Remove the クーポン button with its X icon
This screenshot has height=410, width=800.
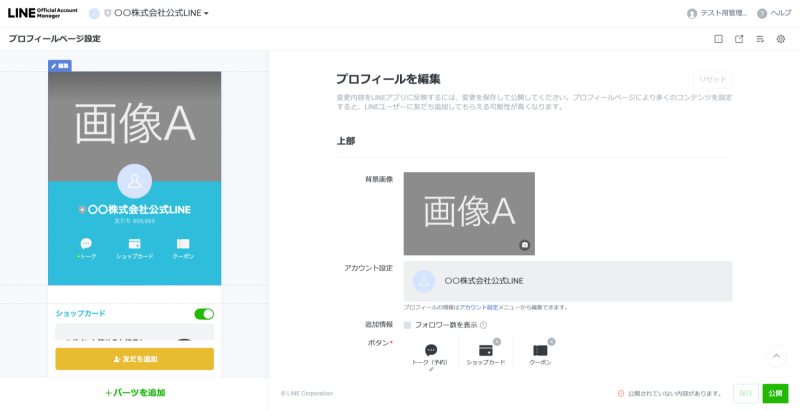click(551, 342)
